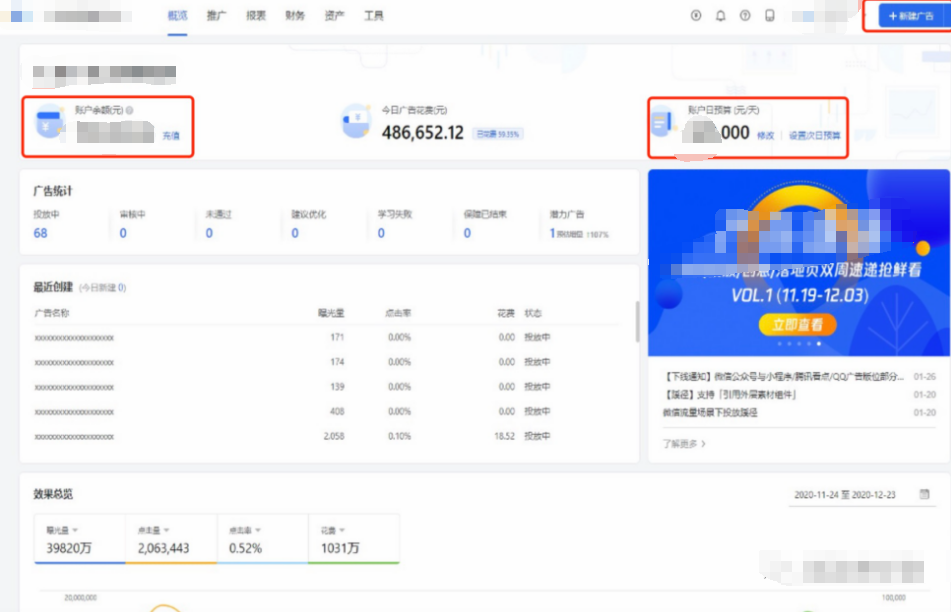Open the 报表 tab
The width and height of the screenshot is (951, 613).
pos(255,16)
